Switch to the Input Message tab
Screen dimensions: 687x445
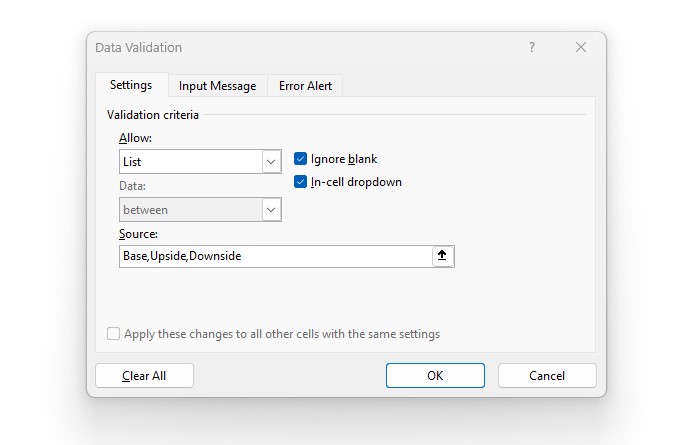coord(217,86)
